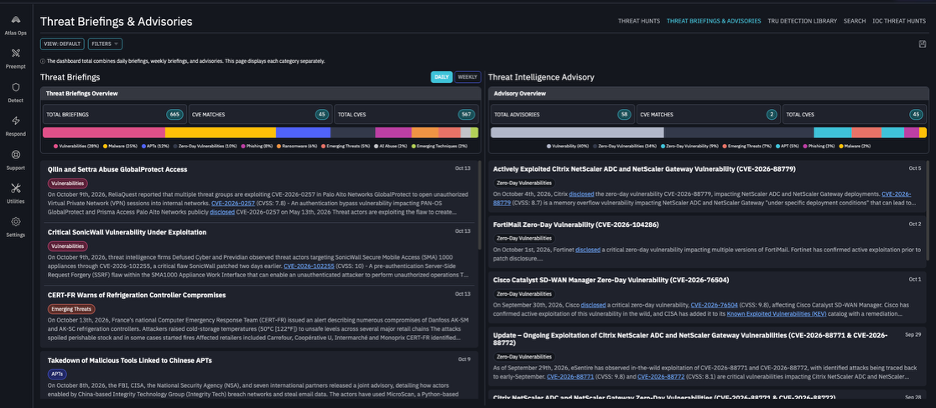936x408 pixels.
Task: Click the AI Abuse (2%) legend entry
Action: point(392,146)
